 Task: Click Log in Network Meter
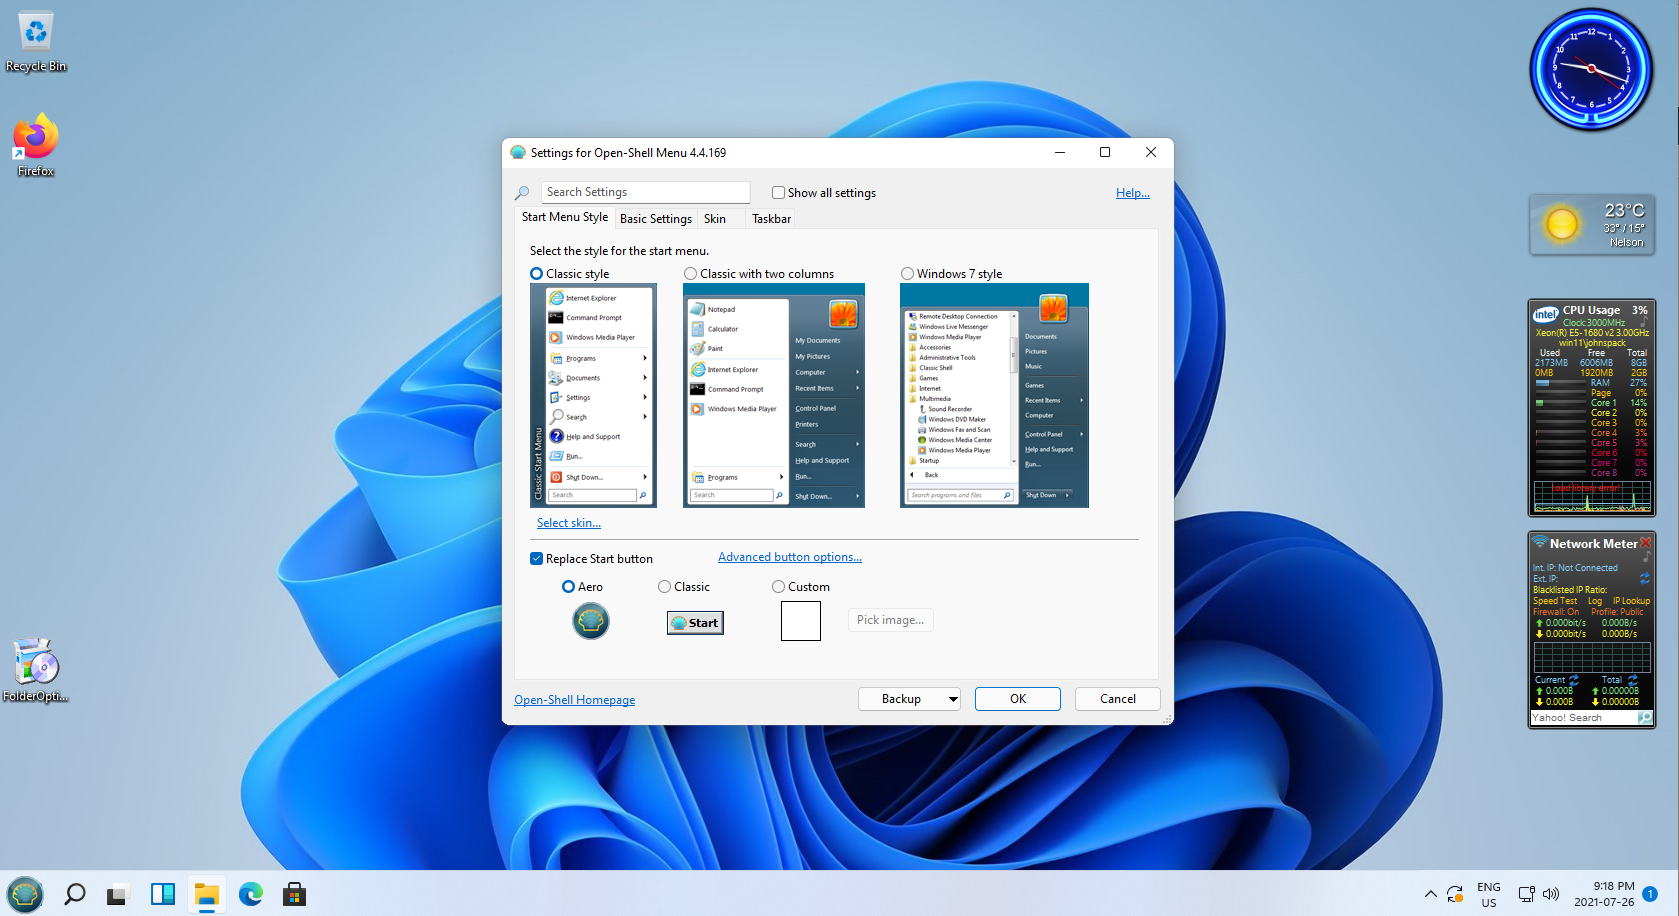(x=1594, y=601)
